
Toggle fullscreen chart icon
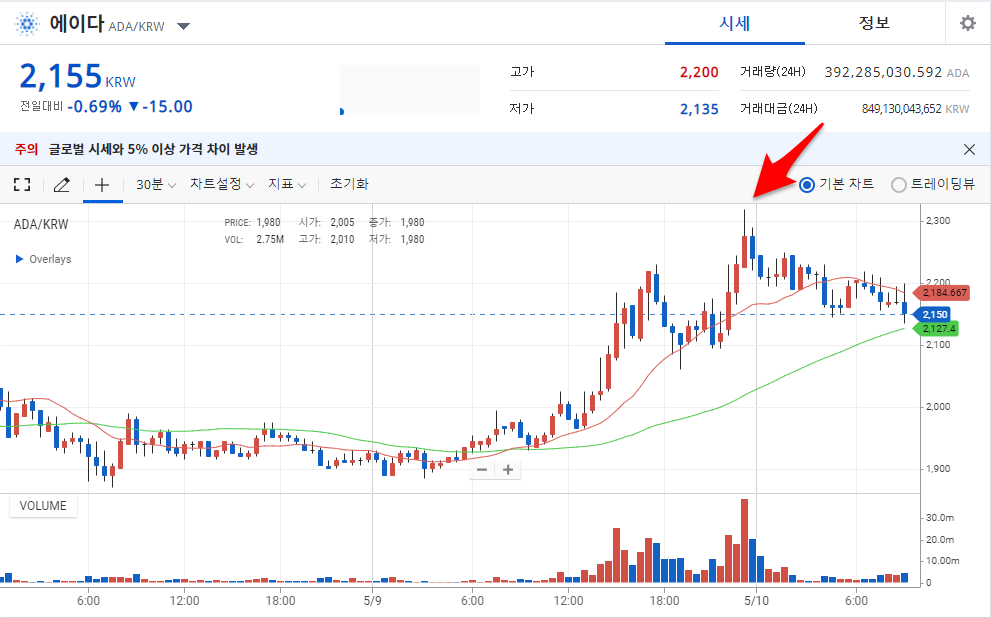[x=22, y=185]
